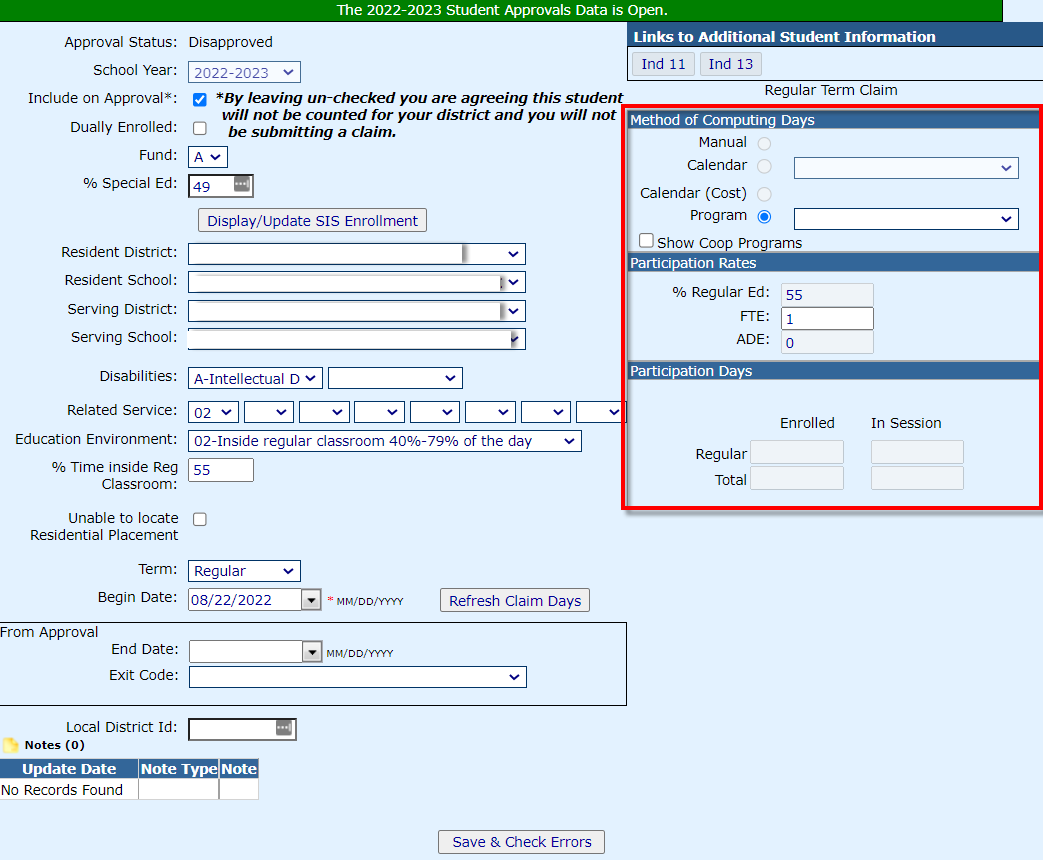Open the second empty Disabilities dropdown

click(395, 378)
